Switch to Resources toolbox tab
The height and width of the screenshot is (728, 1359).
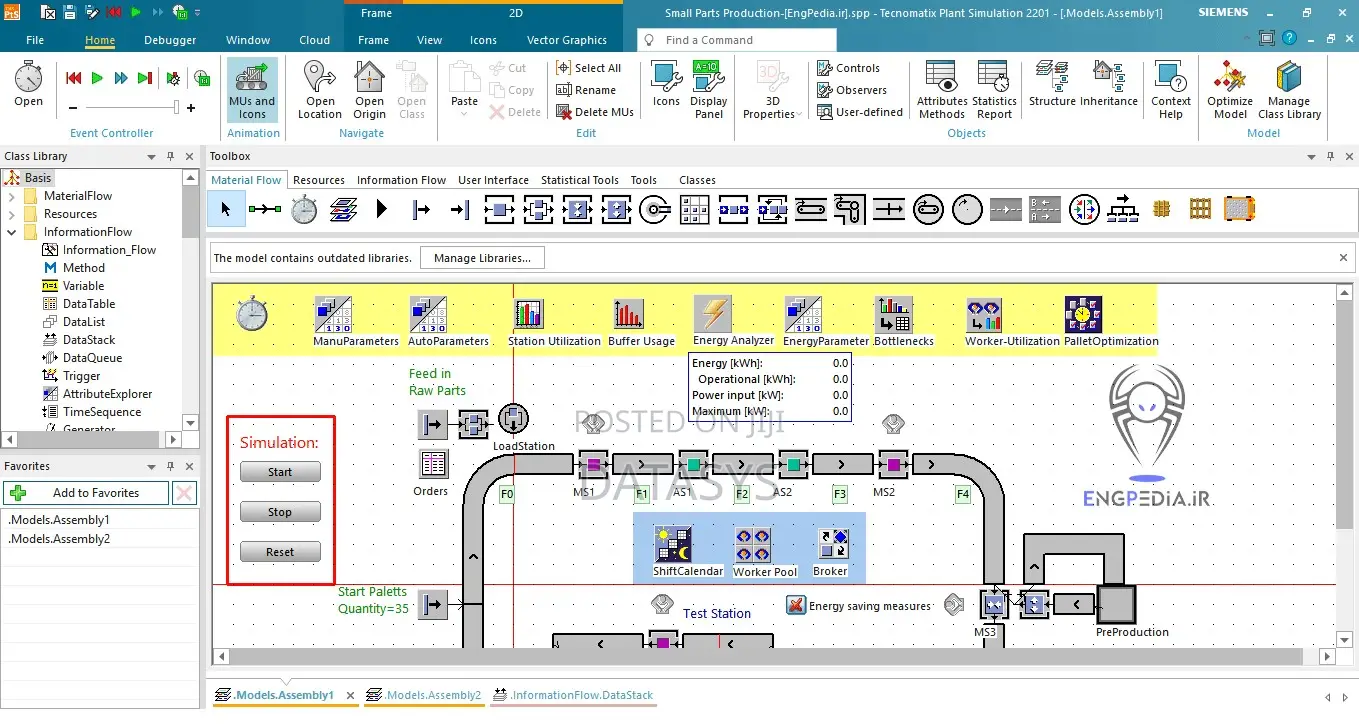(319, 180)
